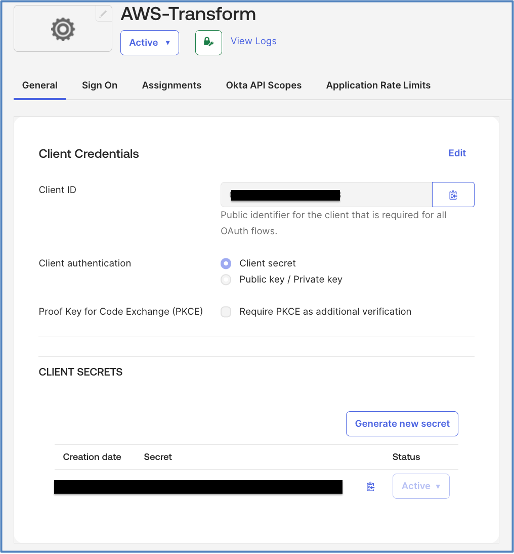The width and height of the screenshot is (514, 554).
Task: Open the secret's Active status dropdown
Action: (421, 486)
